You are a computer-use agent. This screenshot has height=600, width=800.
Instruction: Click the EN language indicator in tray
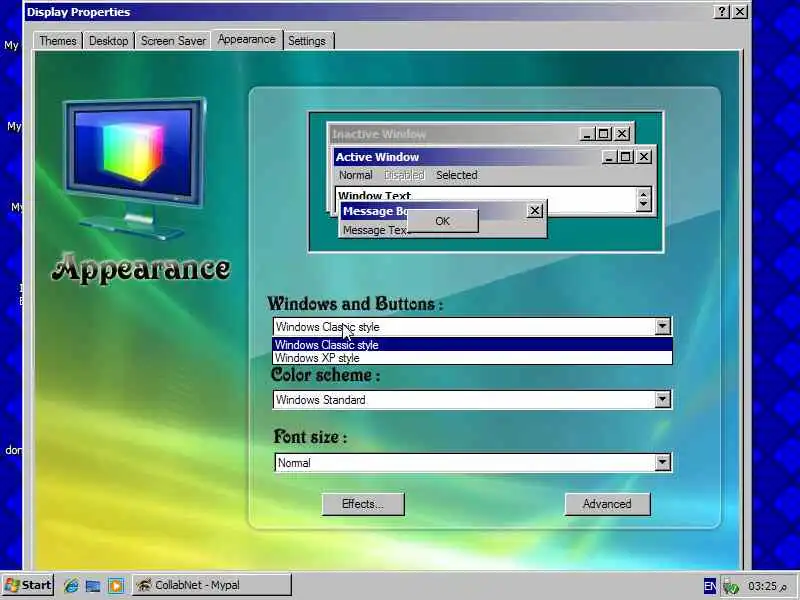(710, 586)
